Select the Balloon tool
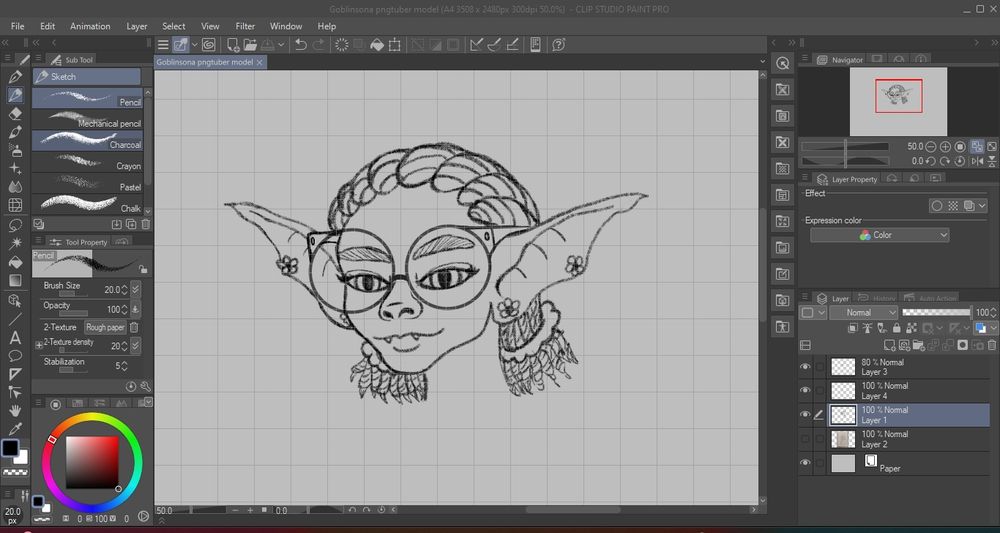The height and width of the screenshot is (533, 1000). point(15,355)
